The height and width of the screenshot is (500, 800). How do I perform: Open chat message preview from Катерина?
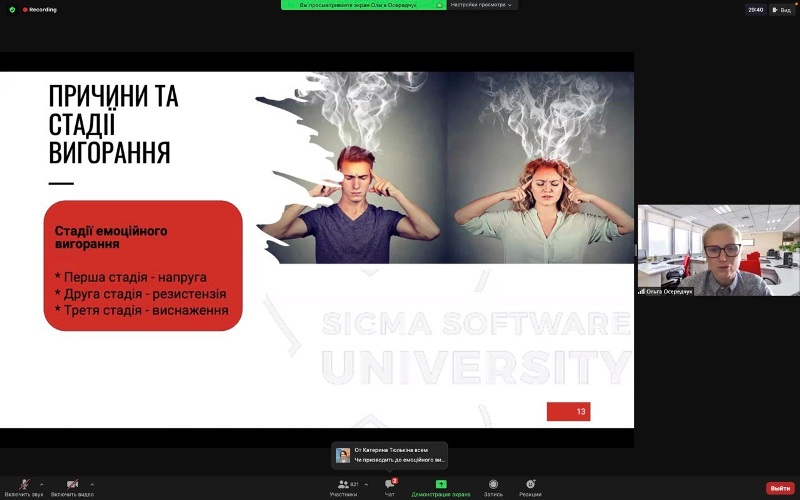coord(390,455)
